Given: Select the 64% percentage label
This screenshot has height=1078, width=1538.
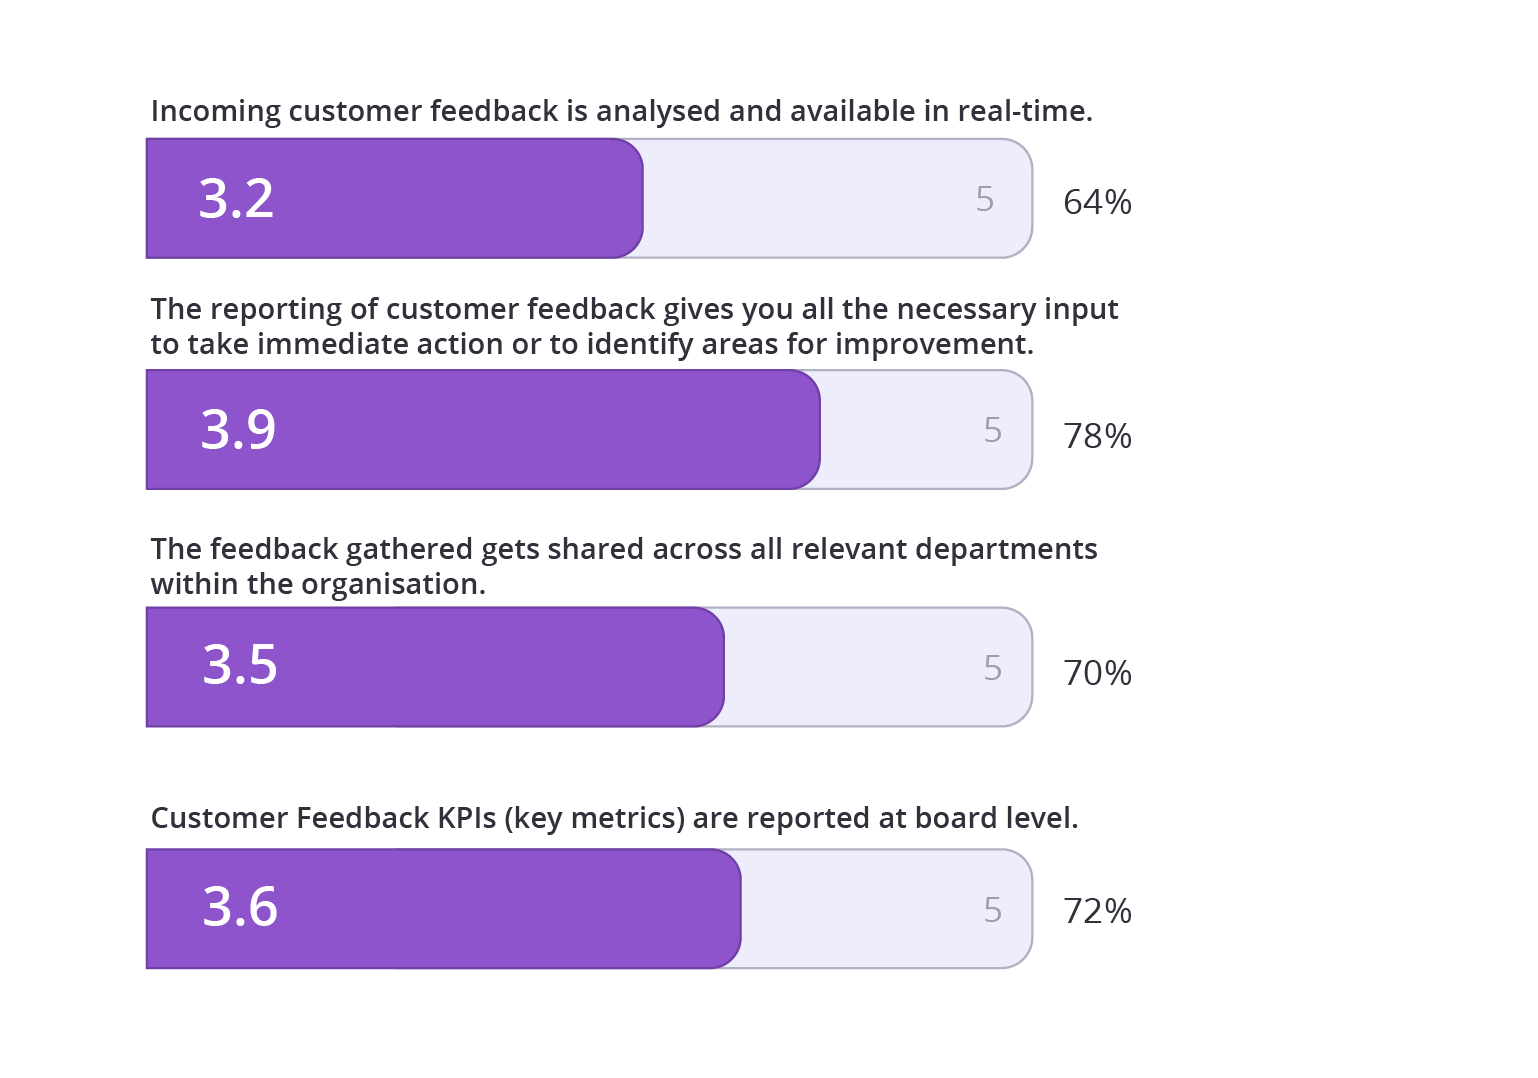Looking at the screenshot, I should click(x=1097, y=202).
